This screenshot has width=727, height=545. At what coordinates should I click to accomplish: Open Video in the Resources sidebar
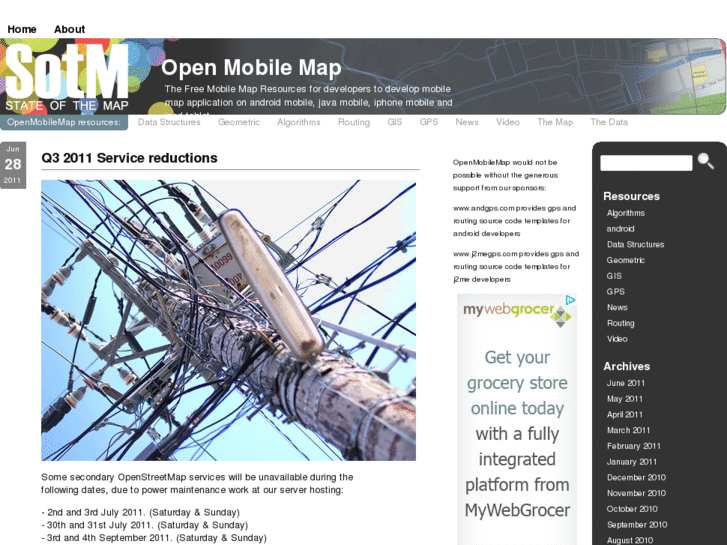(617, 339)
